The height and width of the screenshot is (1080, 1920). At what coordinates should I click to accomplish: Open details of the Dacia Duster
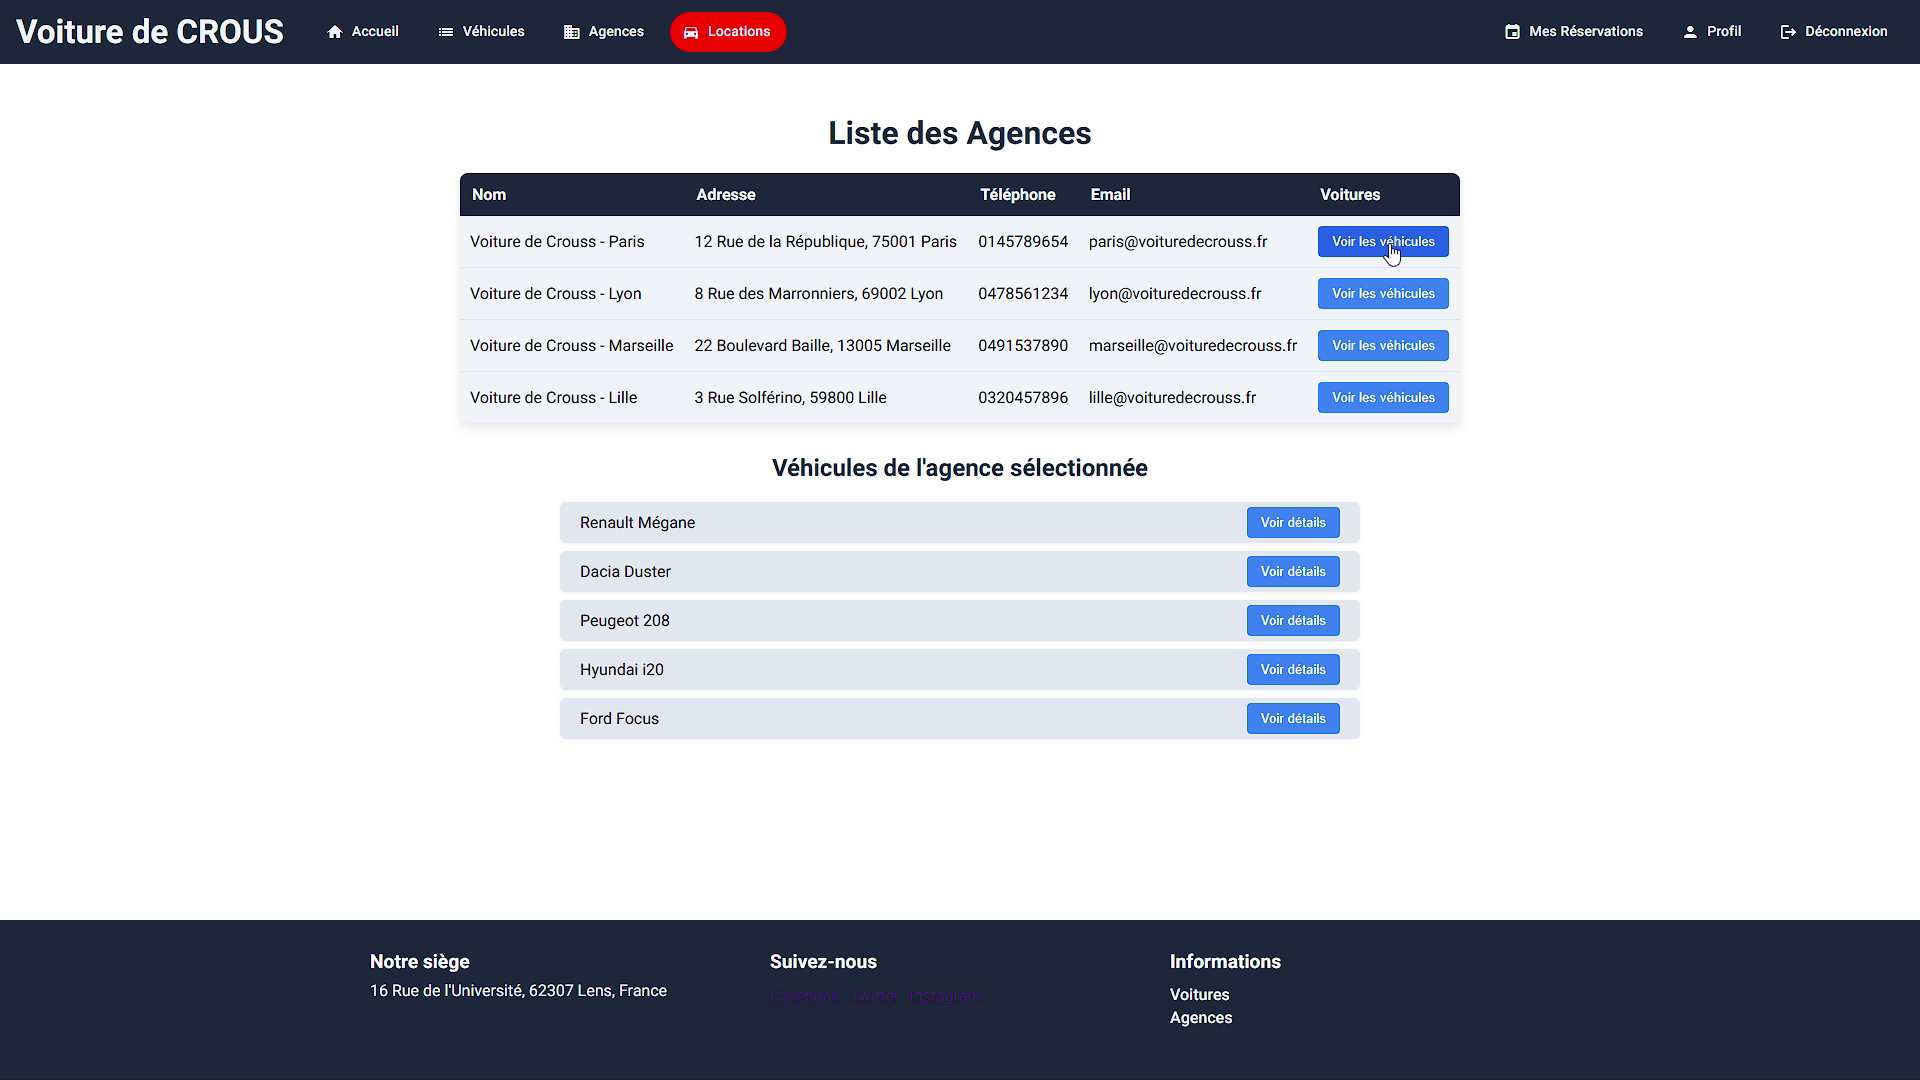[x=1292, y=571]
